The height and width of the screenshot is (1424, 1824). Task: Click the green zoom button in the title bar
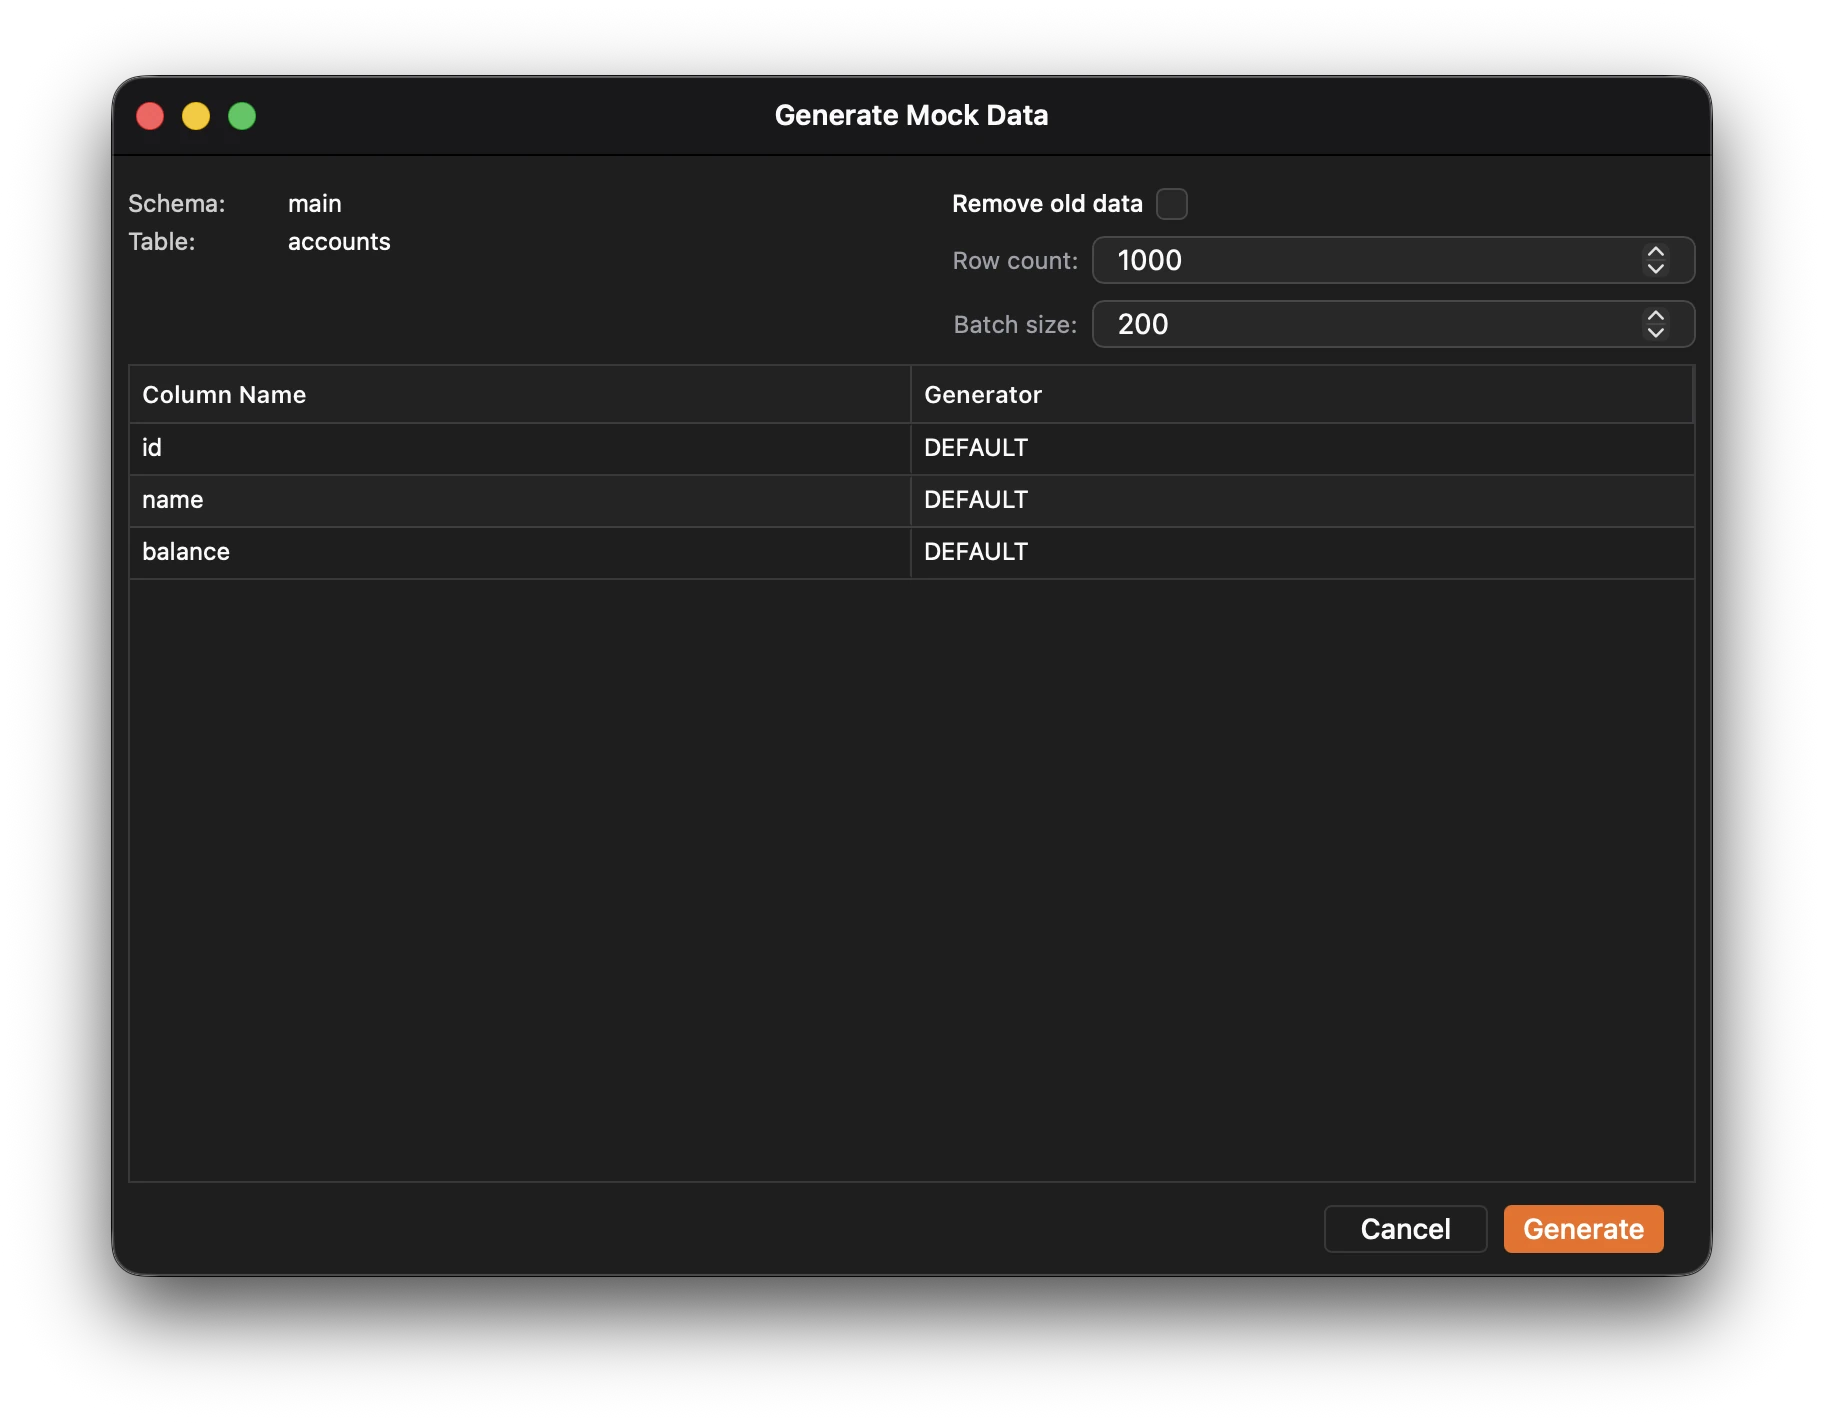pos(242,116)
